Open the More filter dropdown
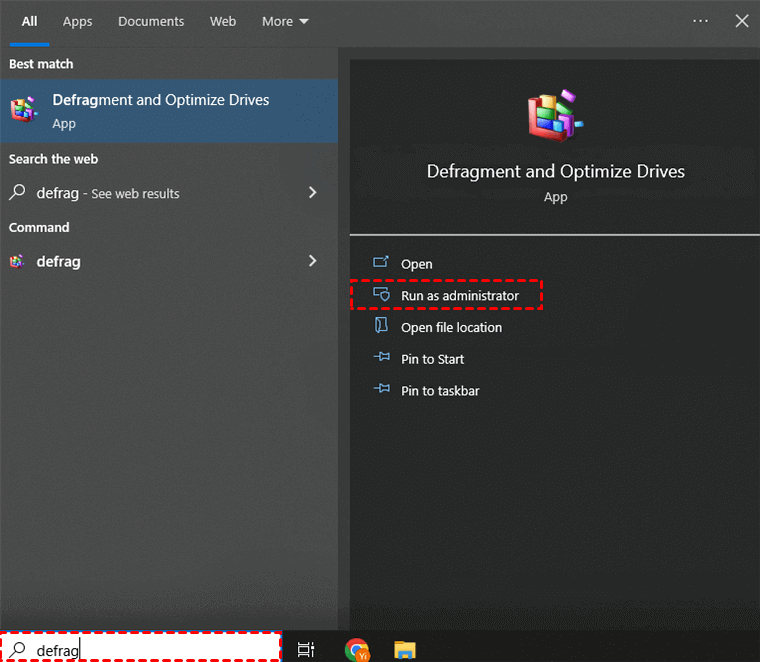Screen dimensions: 760x662 [285, 21]
